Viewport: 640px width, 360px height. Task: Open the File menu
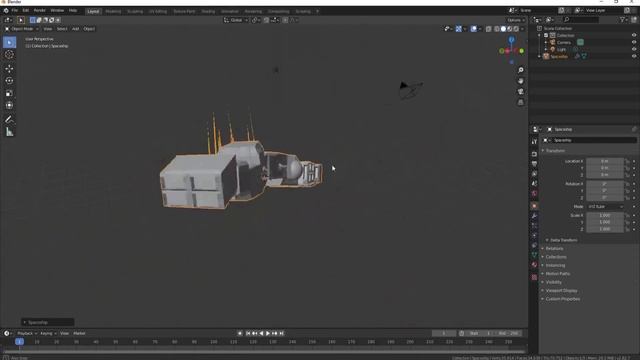click(x=15, y=11)
